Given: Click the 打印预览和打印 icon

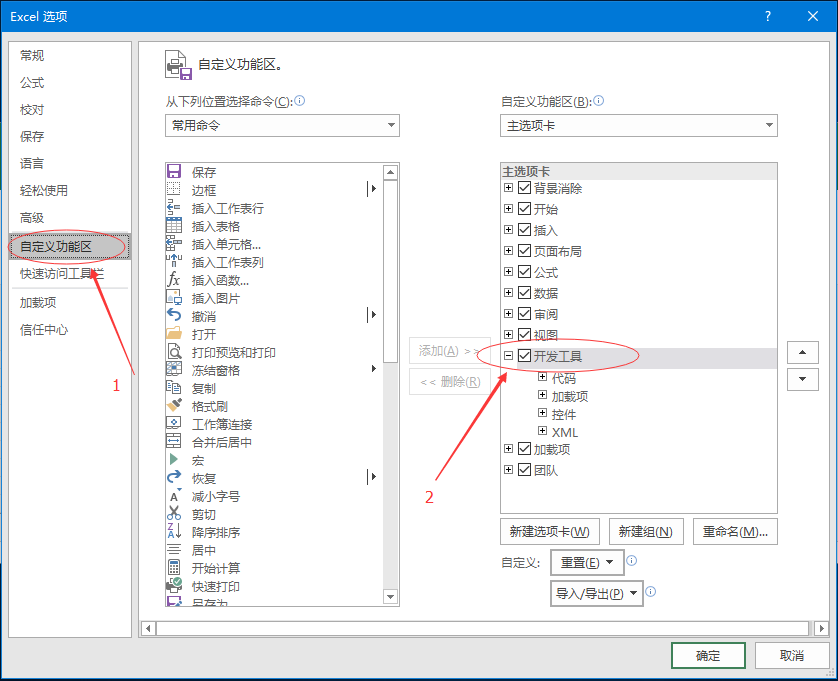Looking at the screenshot, I should pyautogui.click(x=174, y=351).
